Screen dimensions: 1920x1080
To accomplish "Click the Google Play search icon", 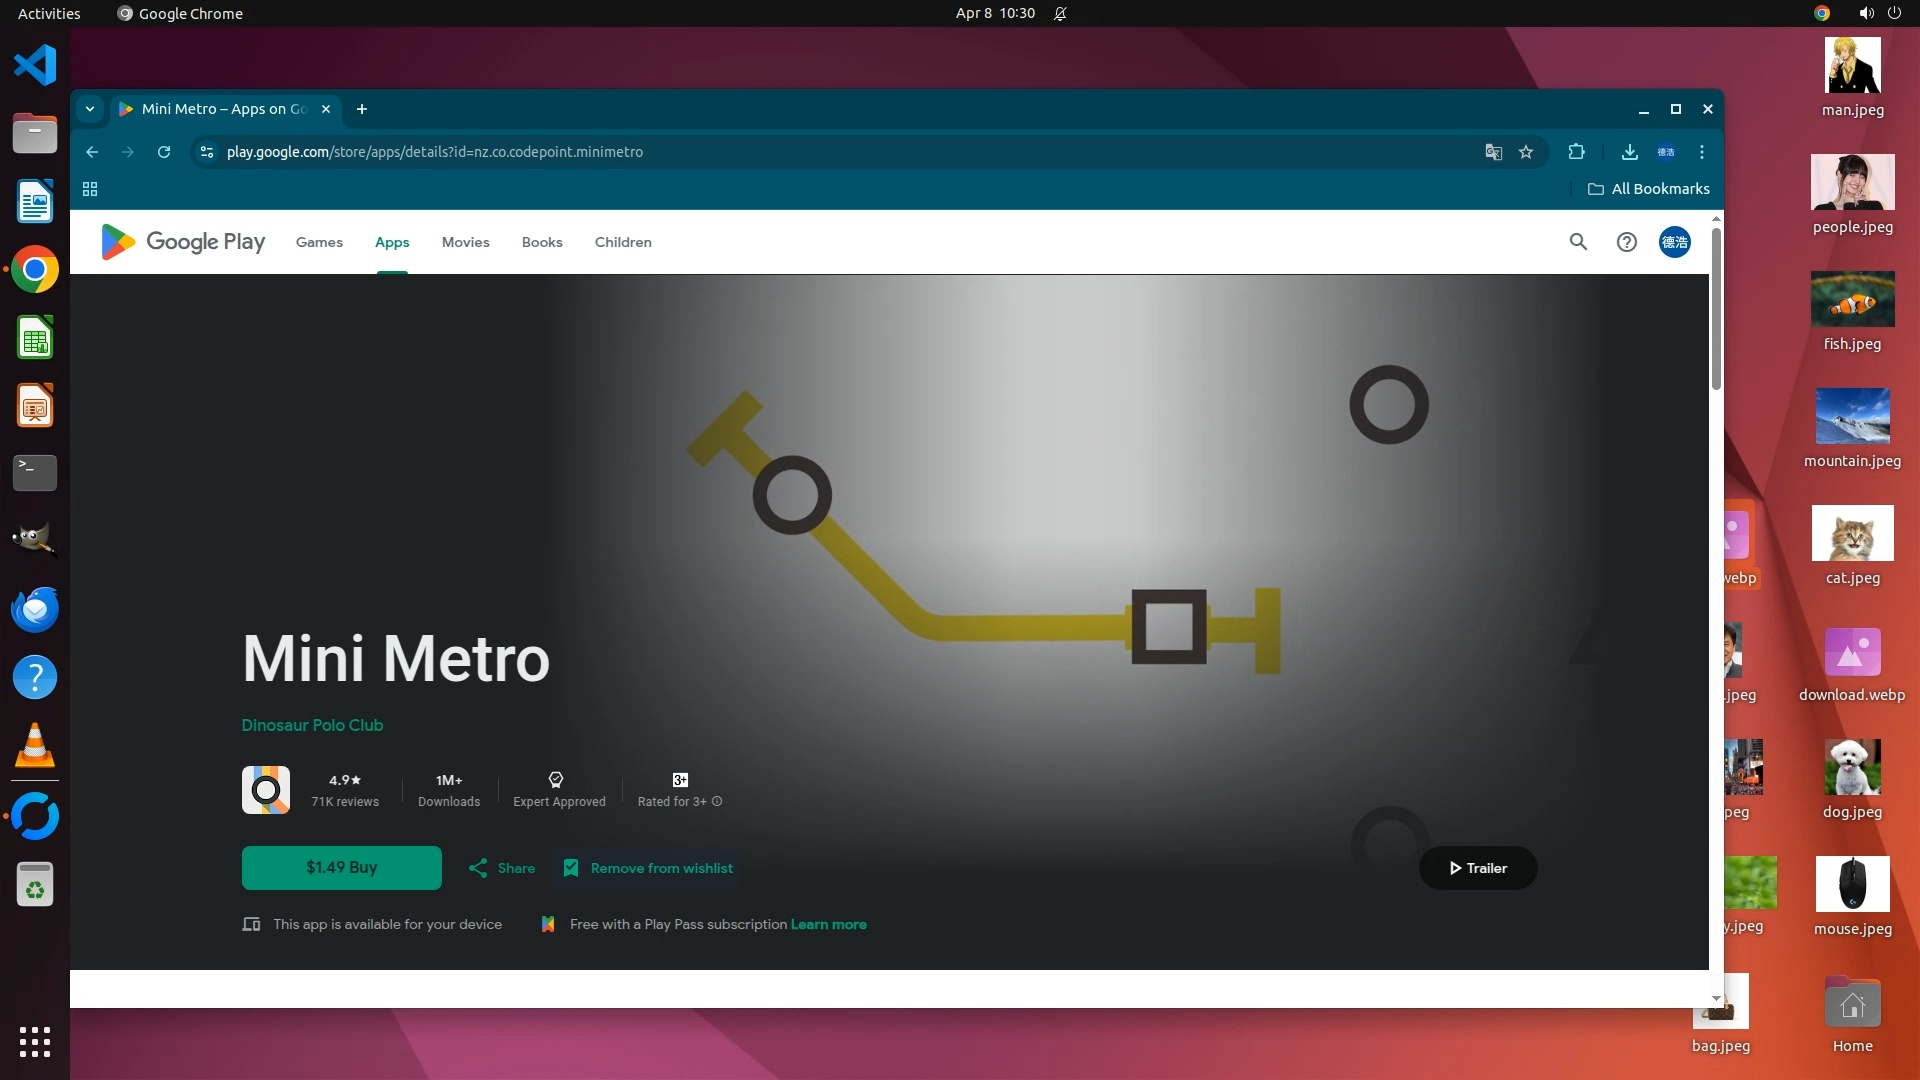I will pos(1578,242).
